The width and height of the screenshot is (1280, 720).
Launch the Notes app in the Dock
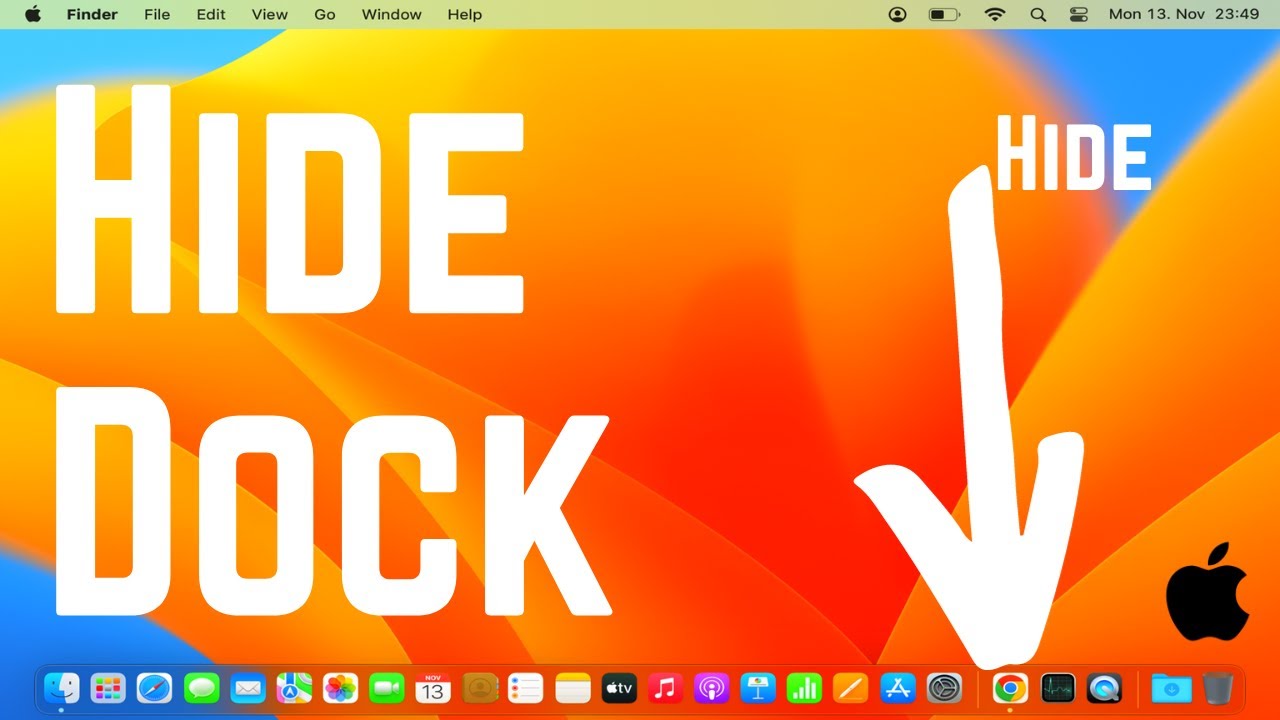[x=574, y=688]
